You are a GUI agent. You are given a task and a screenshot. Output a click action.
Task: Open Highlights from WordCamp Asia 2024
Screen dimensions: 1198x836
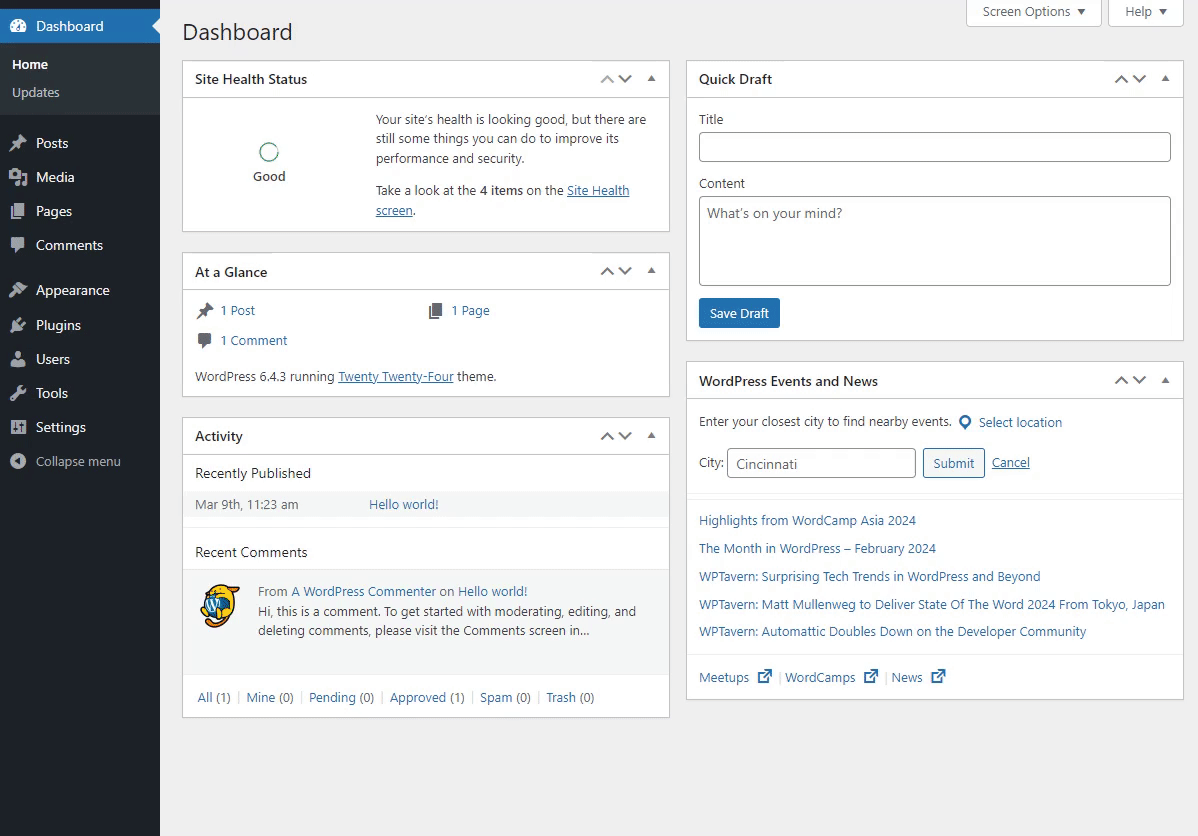point(807,520)
